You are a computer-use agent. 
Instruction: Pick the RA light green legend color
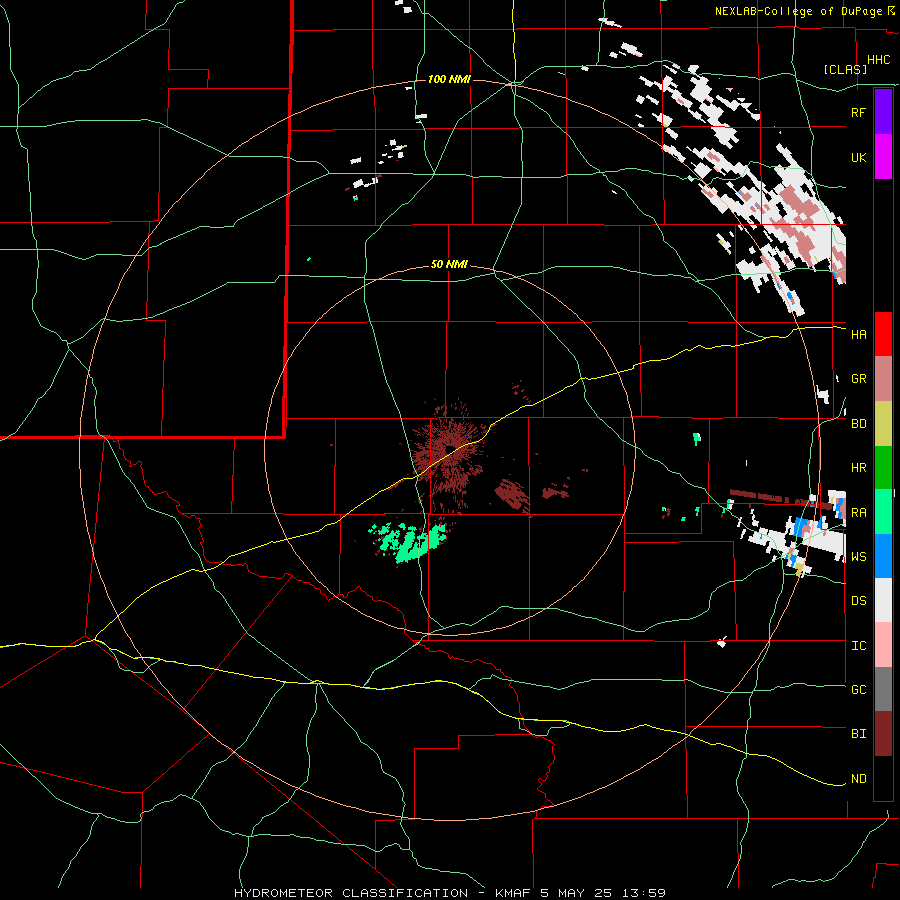(883, 512)
